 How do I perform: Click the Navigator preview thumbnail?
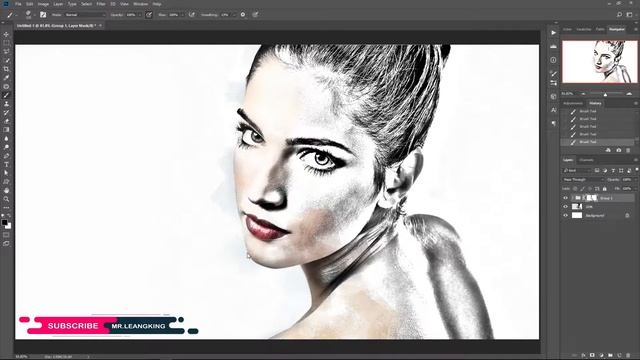point(599,62)
